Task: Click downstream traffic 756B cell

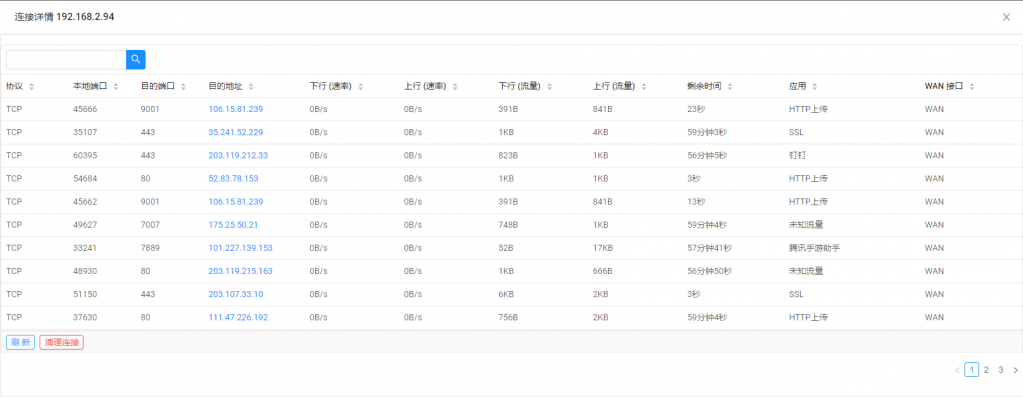Action: (508, 317)
